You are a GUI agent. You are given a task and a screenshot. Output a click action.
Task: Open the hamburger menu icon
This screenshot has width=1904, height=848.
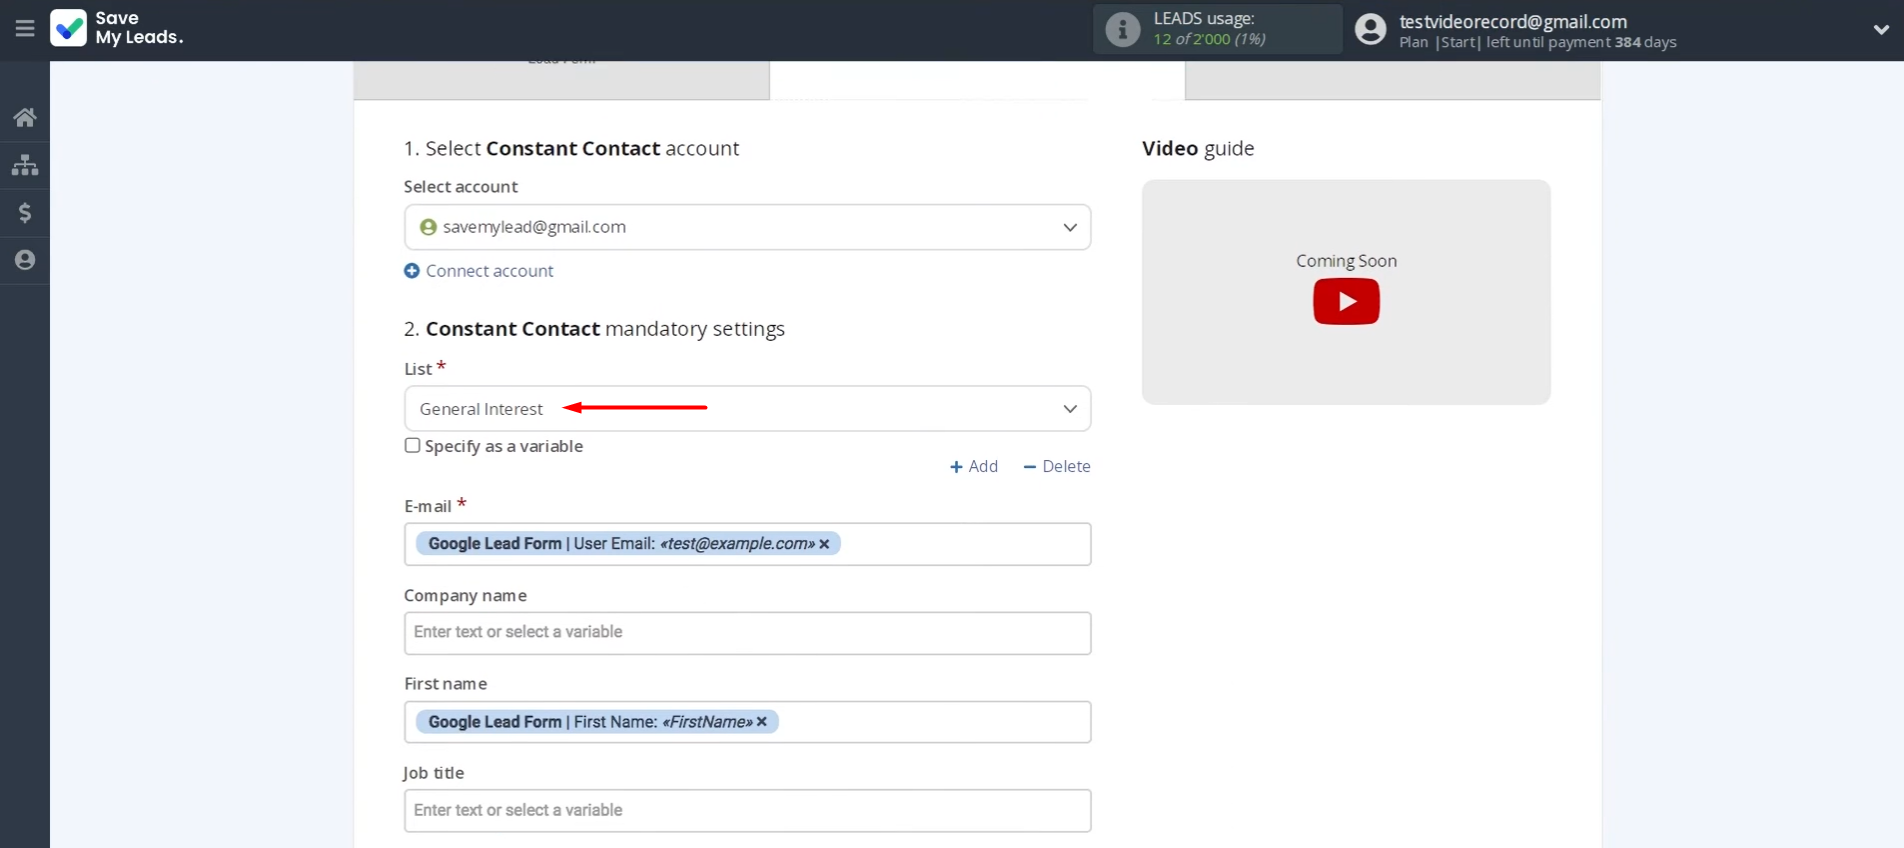[x=25, y=29]
